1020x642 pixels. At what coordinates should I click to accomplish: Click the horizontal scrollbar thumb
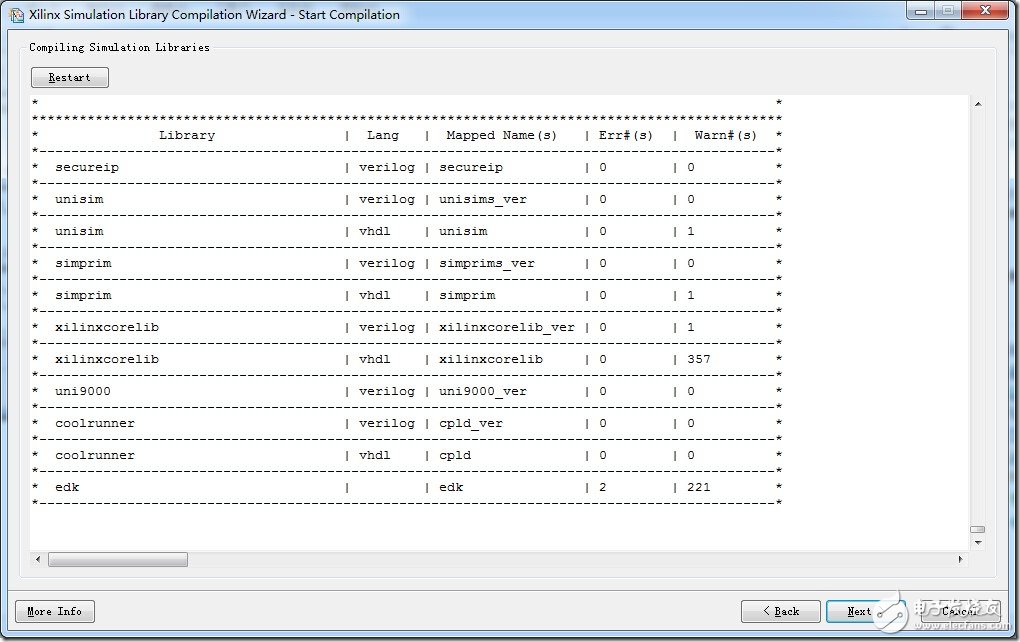[117, 559]
